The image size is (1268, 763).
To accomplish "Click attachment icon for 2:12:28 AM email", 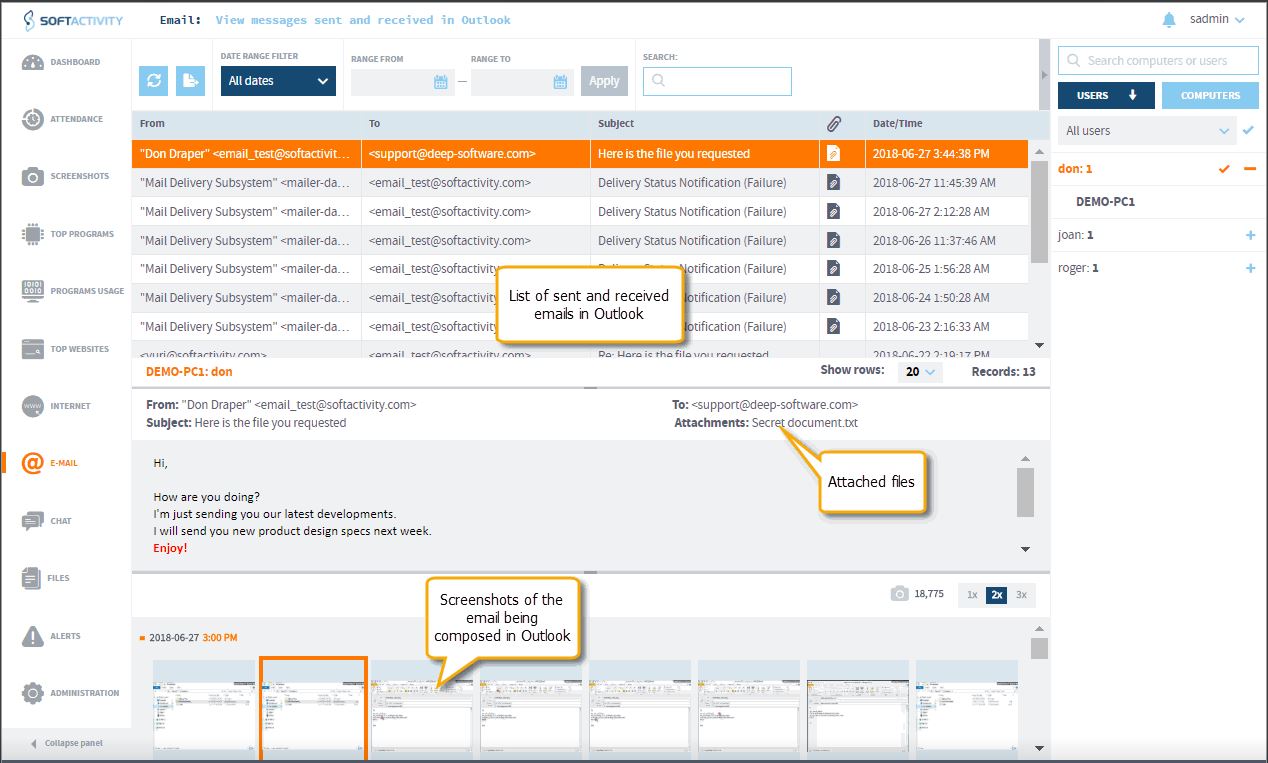I will (x=833, y=212).
